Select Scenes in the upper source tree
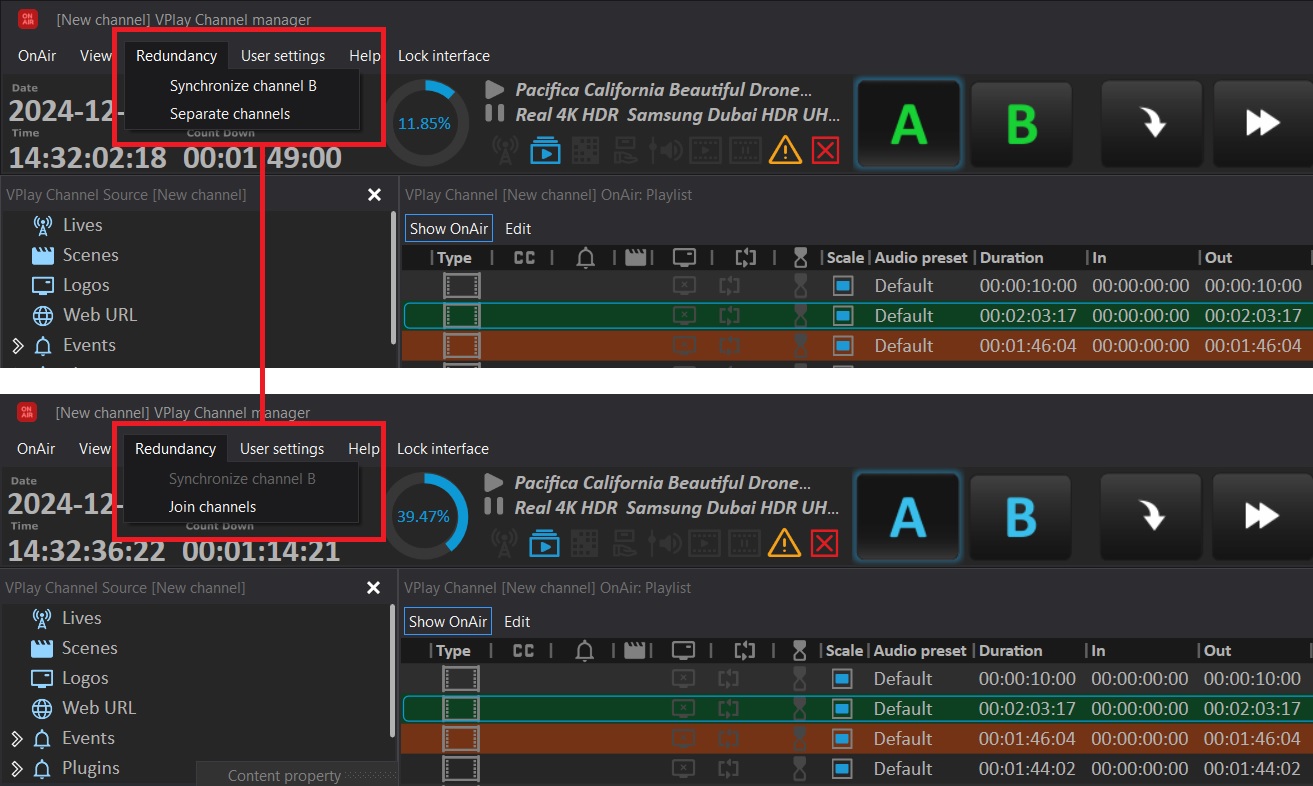 (x=91, y=255)
